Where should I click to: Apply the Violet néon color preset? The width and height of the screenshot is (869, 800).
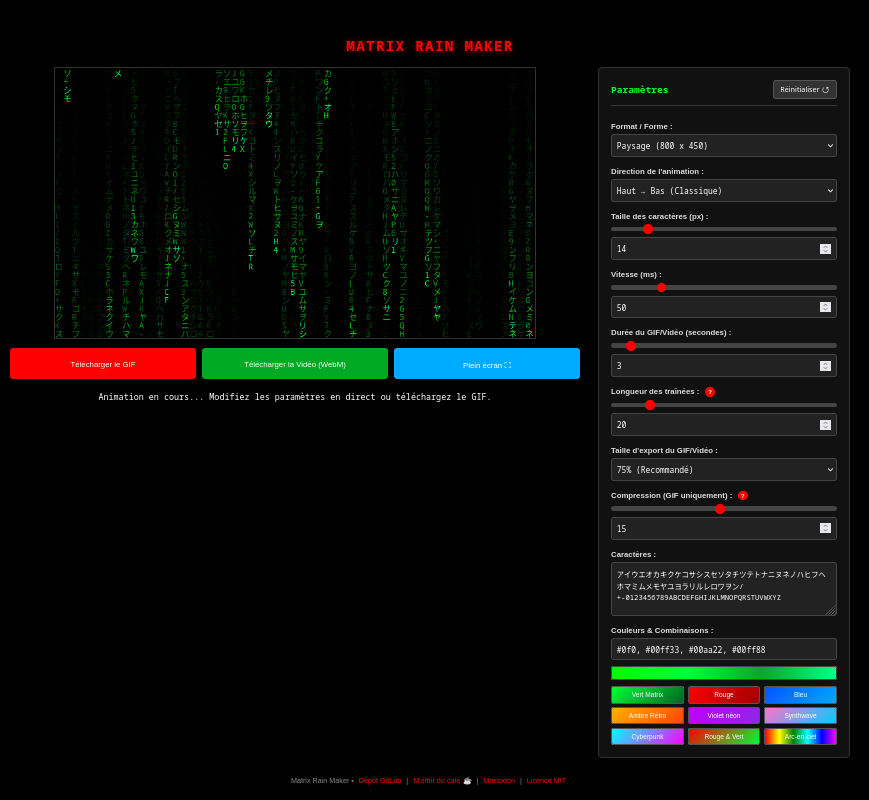(724, 716)
